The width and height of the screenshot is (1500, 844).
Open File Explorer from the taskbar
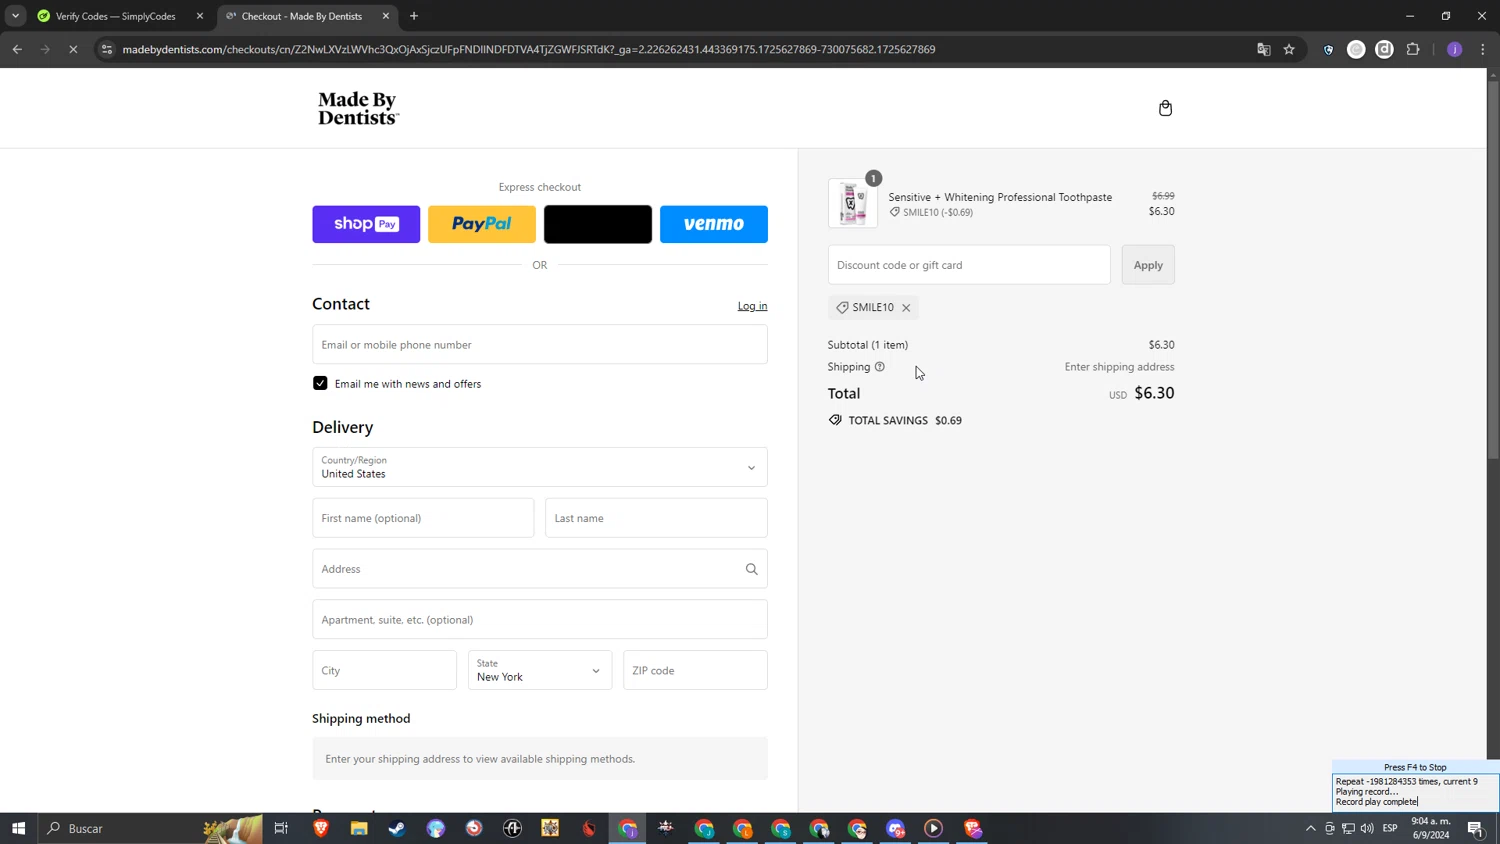(359, 828)
